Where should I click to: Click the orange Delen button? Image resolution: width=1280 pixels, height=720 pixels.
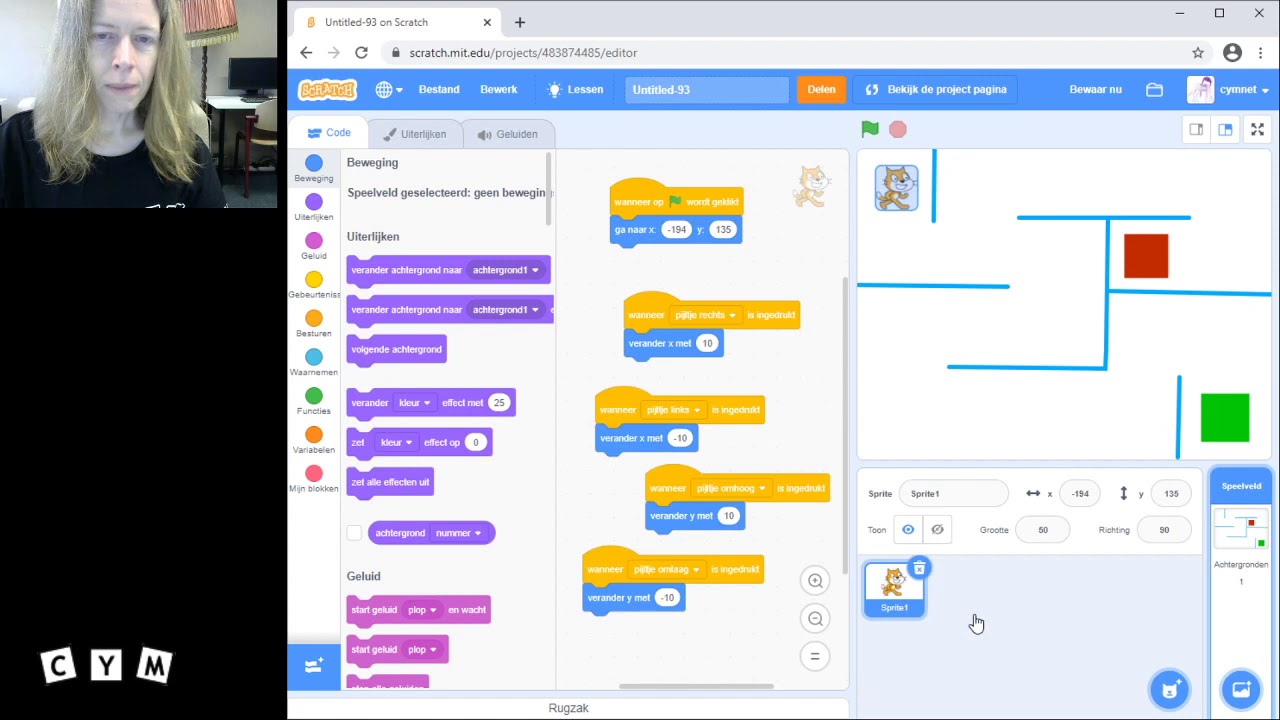tap(821, 89)
